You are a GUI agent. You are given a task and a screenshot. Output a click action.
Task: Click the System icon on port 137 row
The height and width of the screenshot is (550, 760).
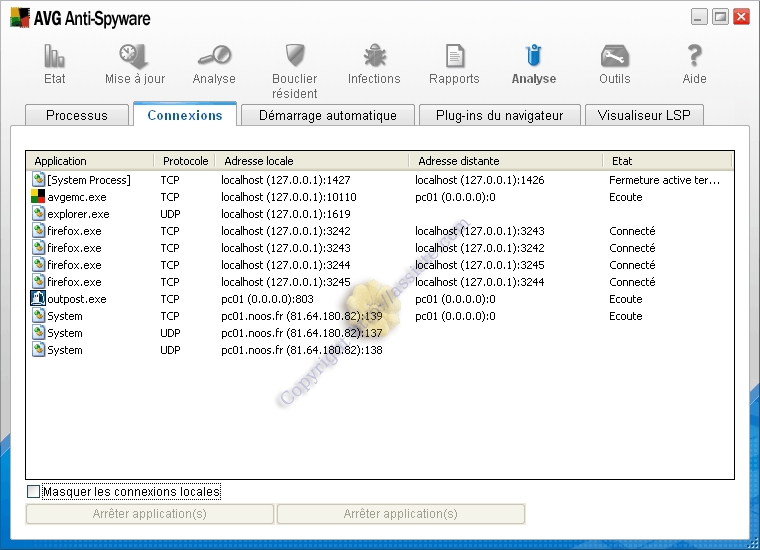click(x=38, y=332)
